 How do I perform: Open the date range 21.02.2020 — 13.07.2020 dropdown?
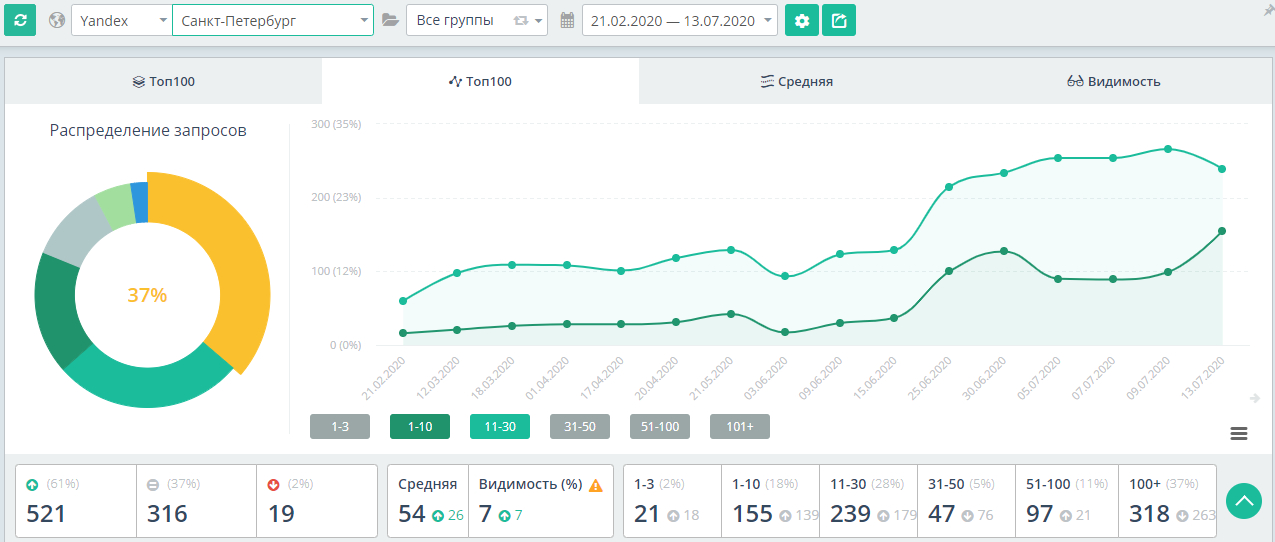pyautogui.click(x=680, y=20)
